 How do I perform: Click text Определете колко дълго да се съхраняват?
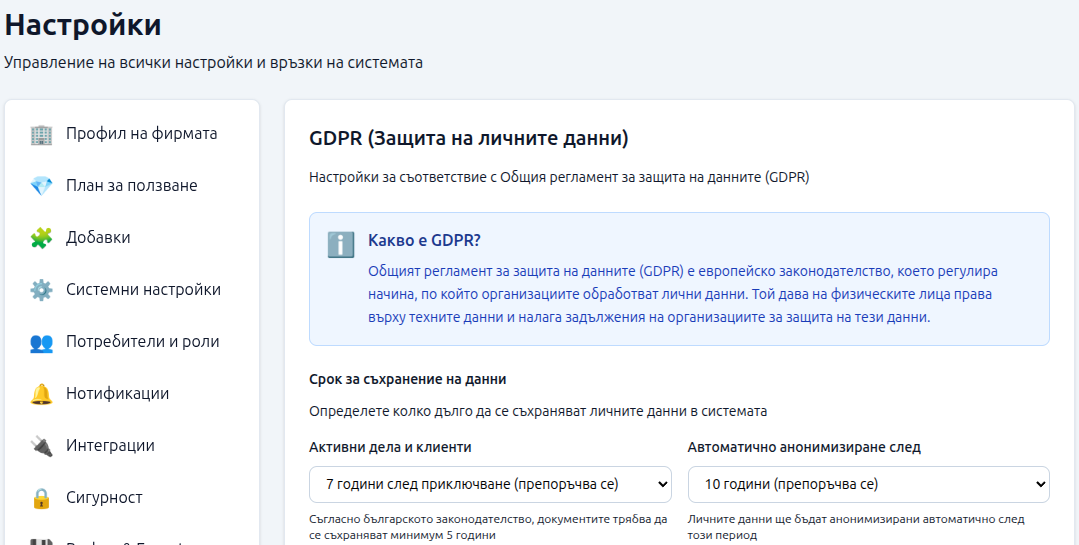click(538, 412)
